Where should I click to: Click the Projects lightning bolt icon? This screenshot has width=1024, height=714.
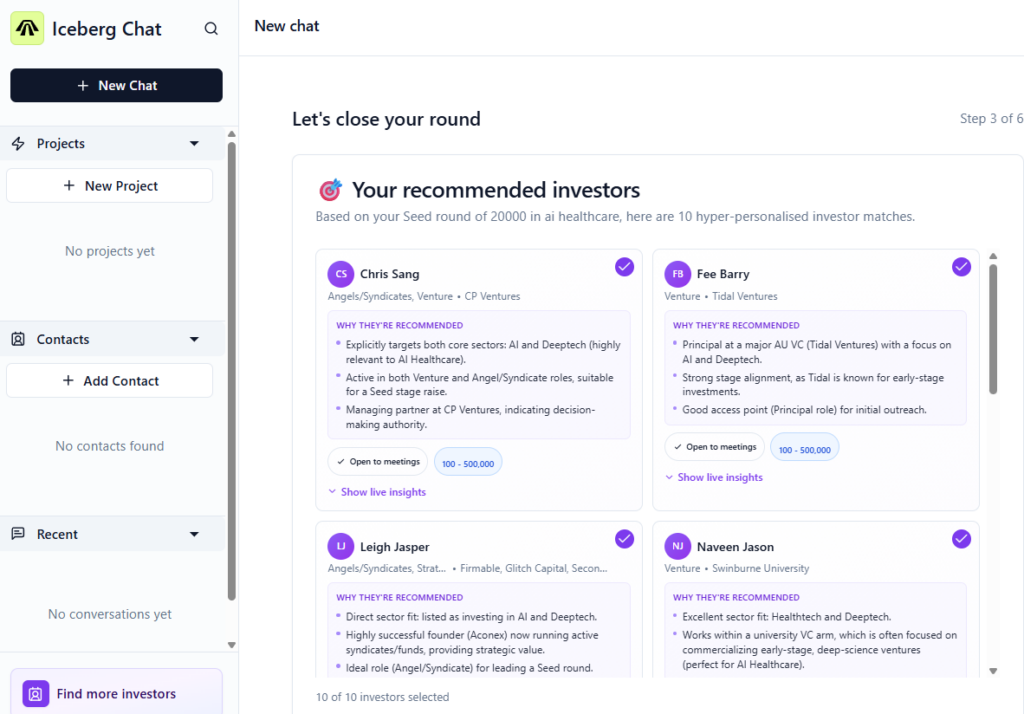18,144
